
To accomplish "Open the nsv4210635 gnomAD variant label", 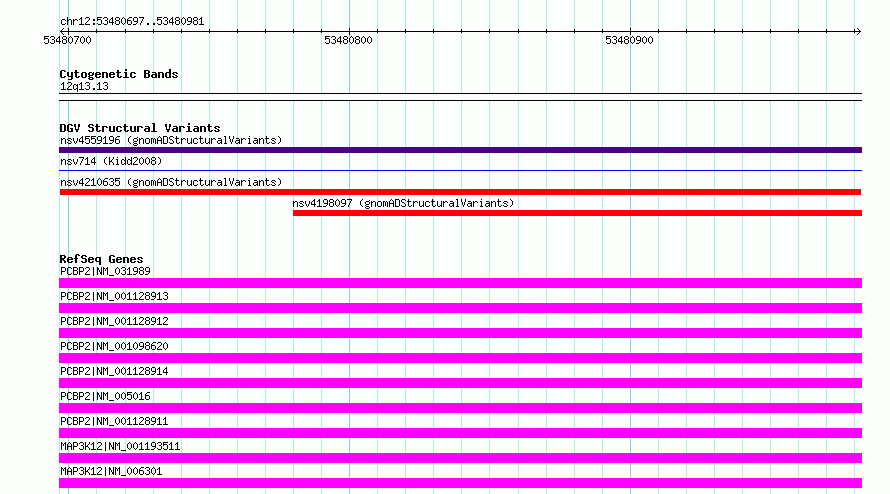I will point(171,182).
